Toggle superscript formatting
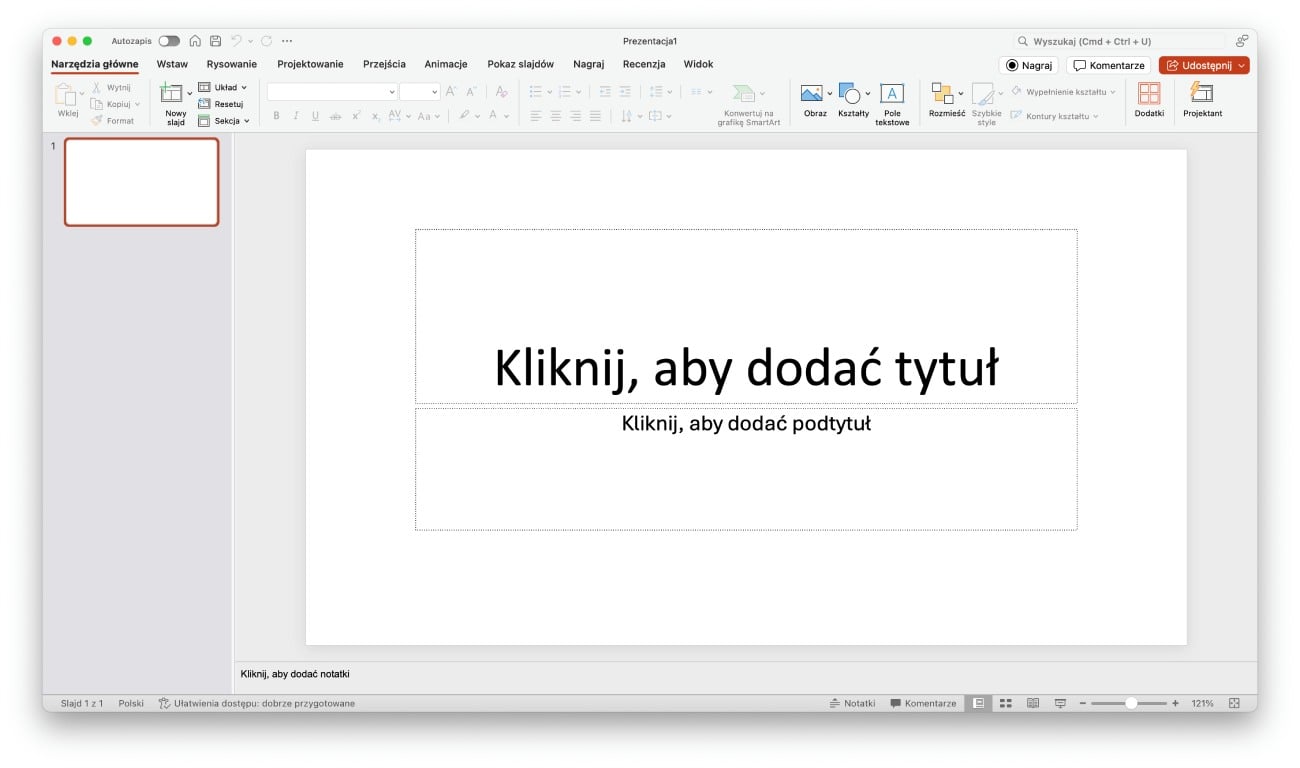The width and height of the screenshot is (1300, 768). (x=356, y=116)
